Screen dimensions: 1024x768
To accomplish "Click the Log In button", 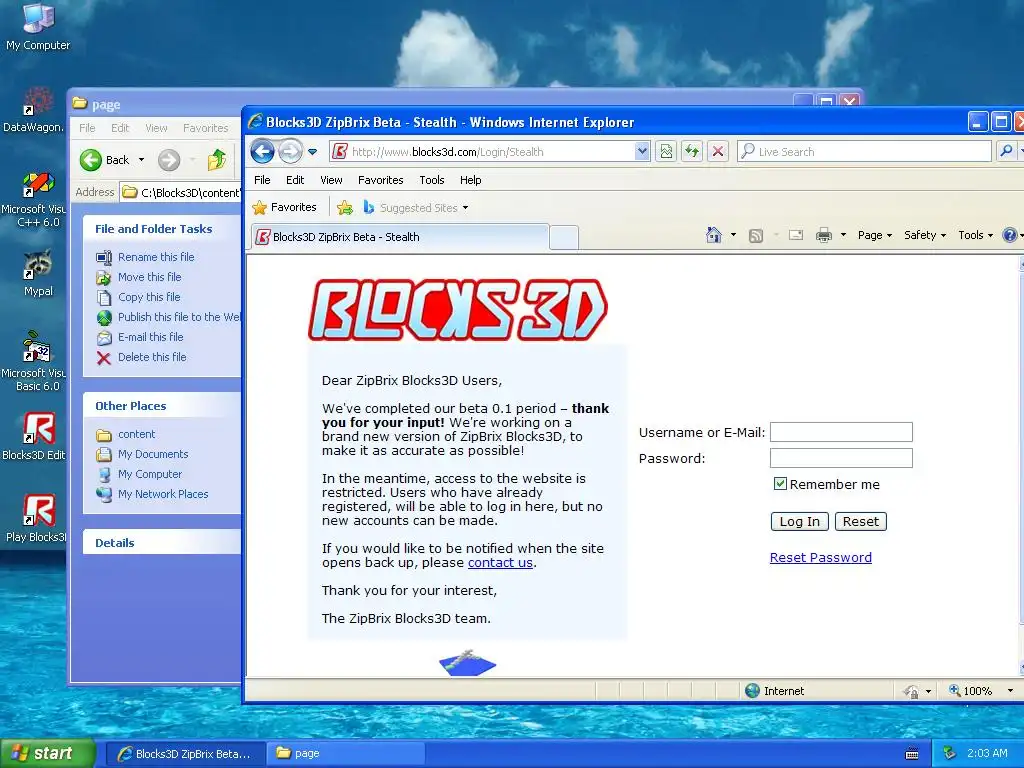I will (x=799, y=521).
